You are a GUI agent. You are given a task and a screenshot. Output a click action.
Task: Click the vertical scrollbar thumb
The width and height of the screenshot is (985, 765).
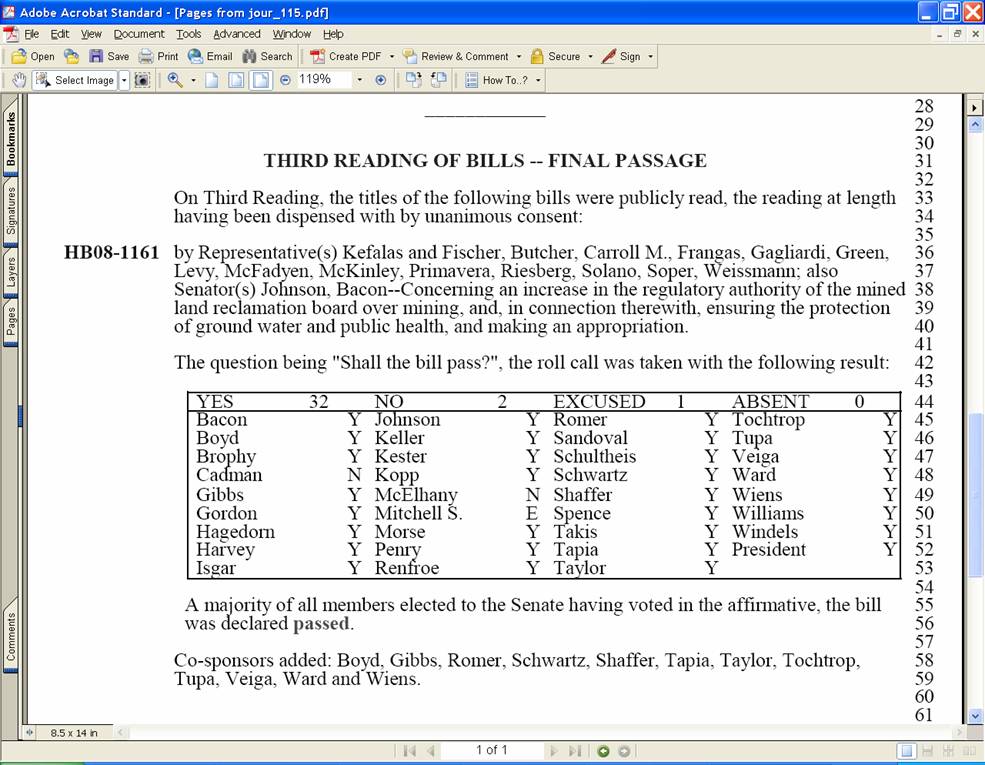[x=974, y=495]
